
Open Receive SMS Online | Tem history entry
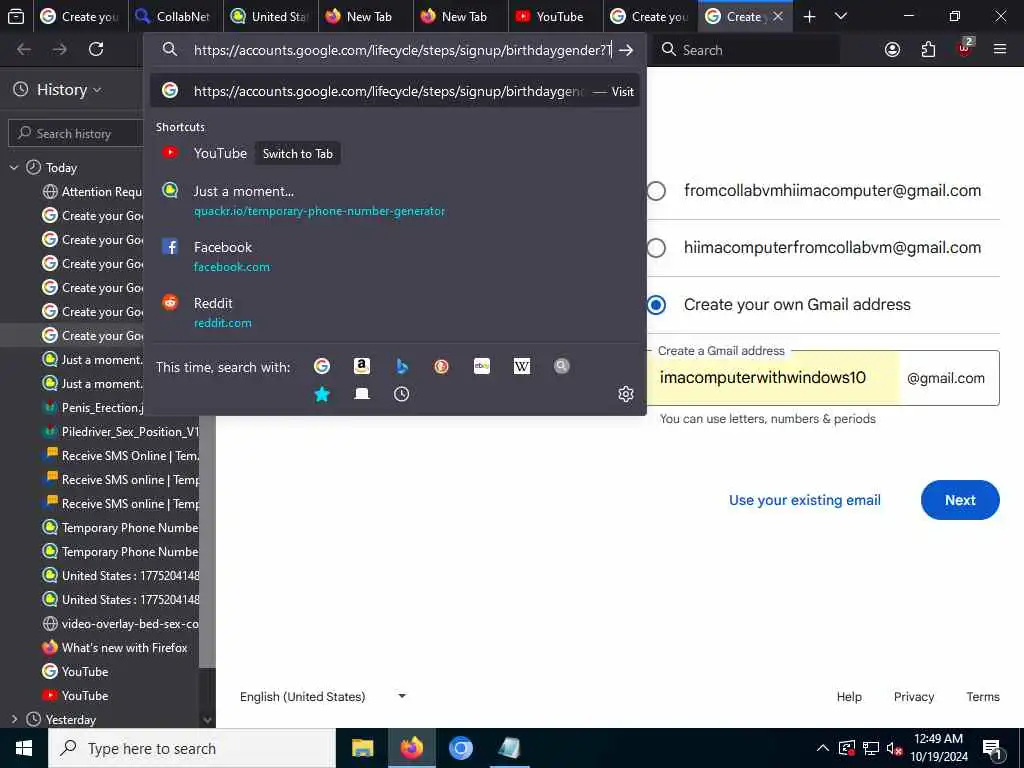coord(120,456)
